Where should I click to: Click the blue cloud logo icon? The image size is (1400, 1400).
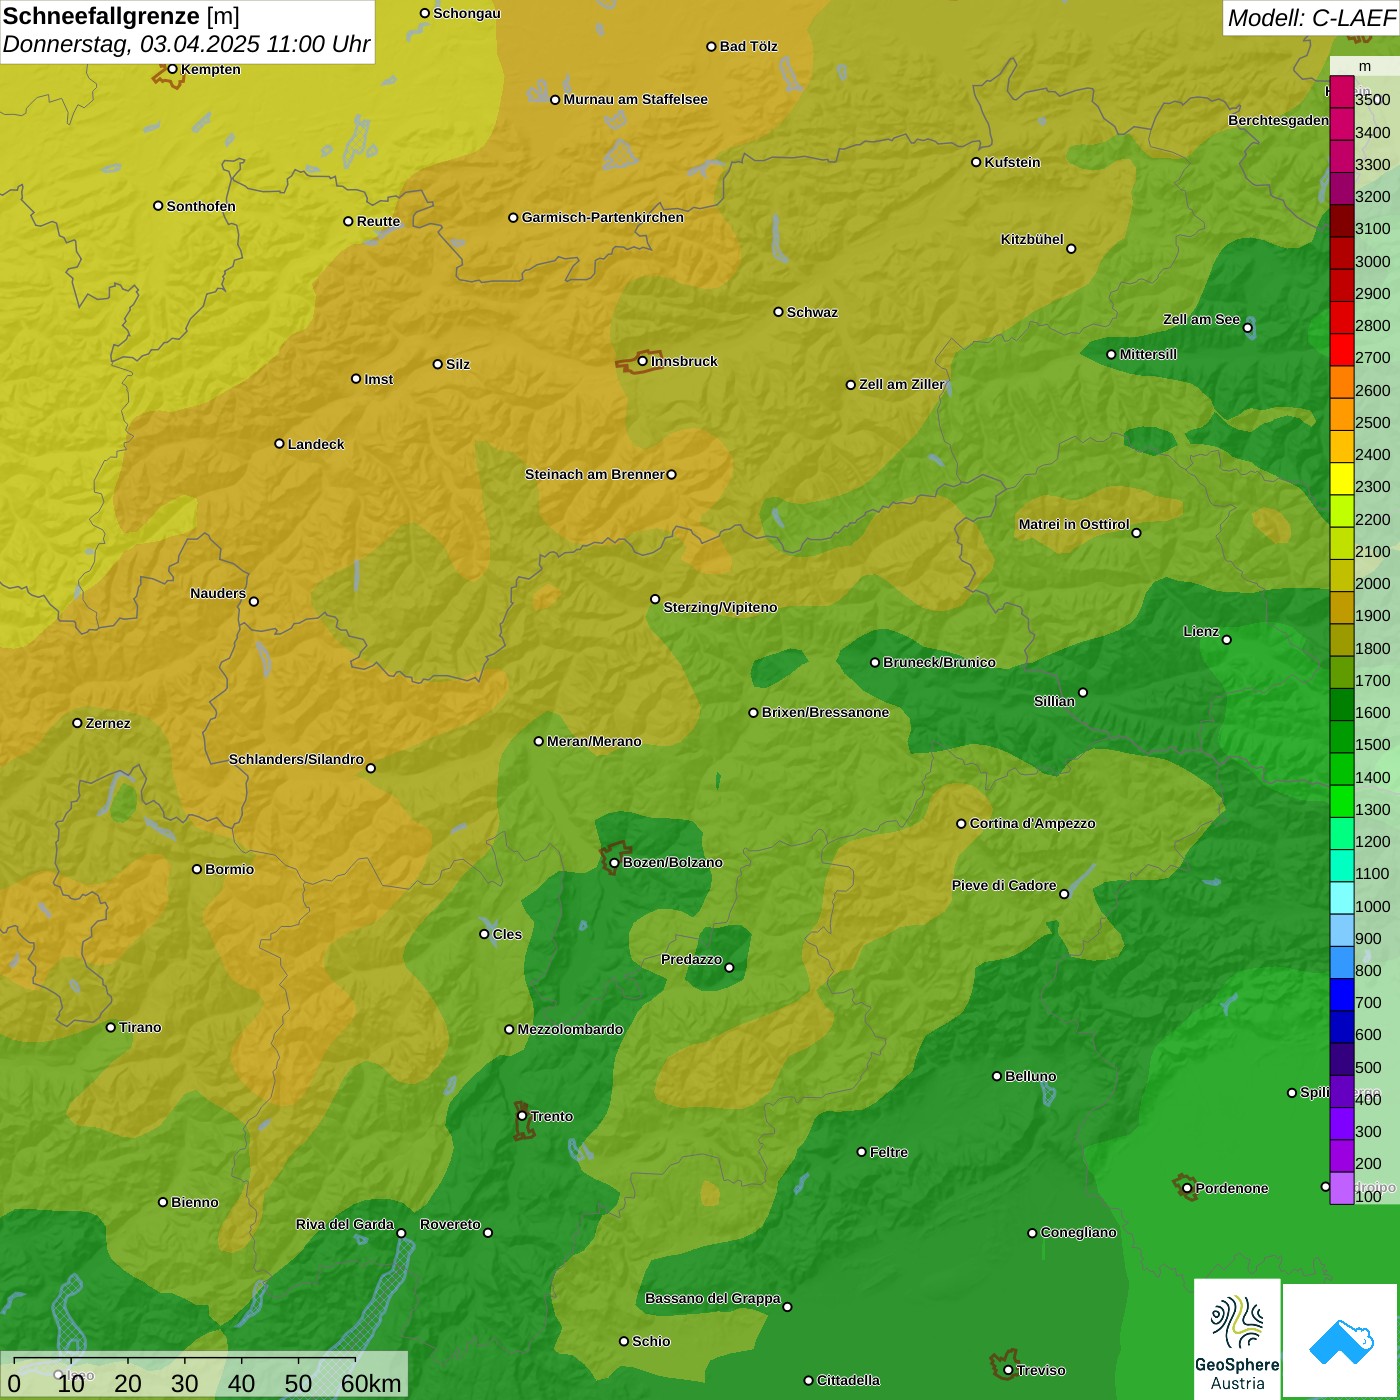1341,1342
